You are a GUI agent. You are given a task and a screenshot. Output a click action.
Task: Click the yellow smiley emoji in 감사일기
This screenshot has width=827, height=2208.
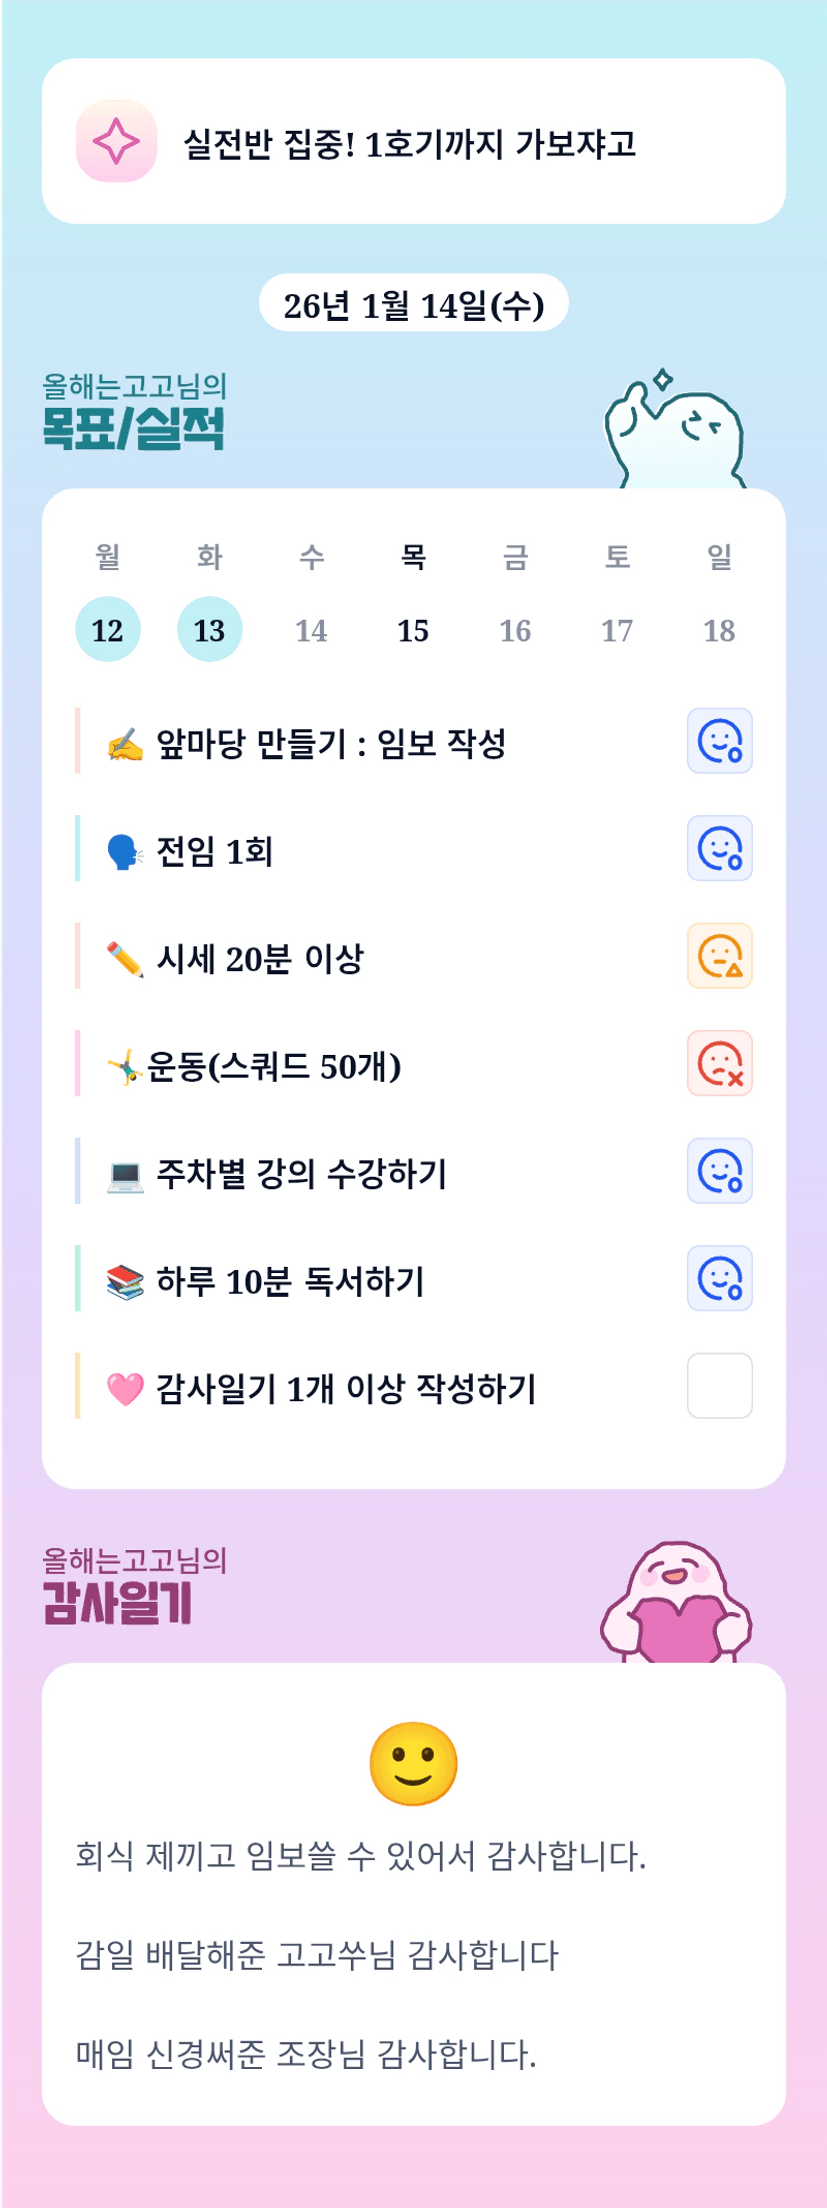click(x=413, y=1764)
